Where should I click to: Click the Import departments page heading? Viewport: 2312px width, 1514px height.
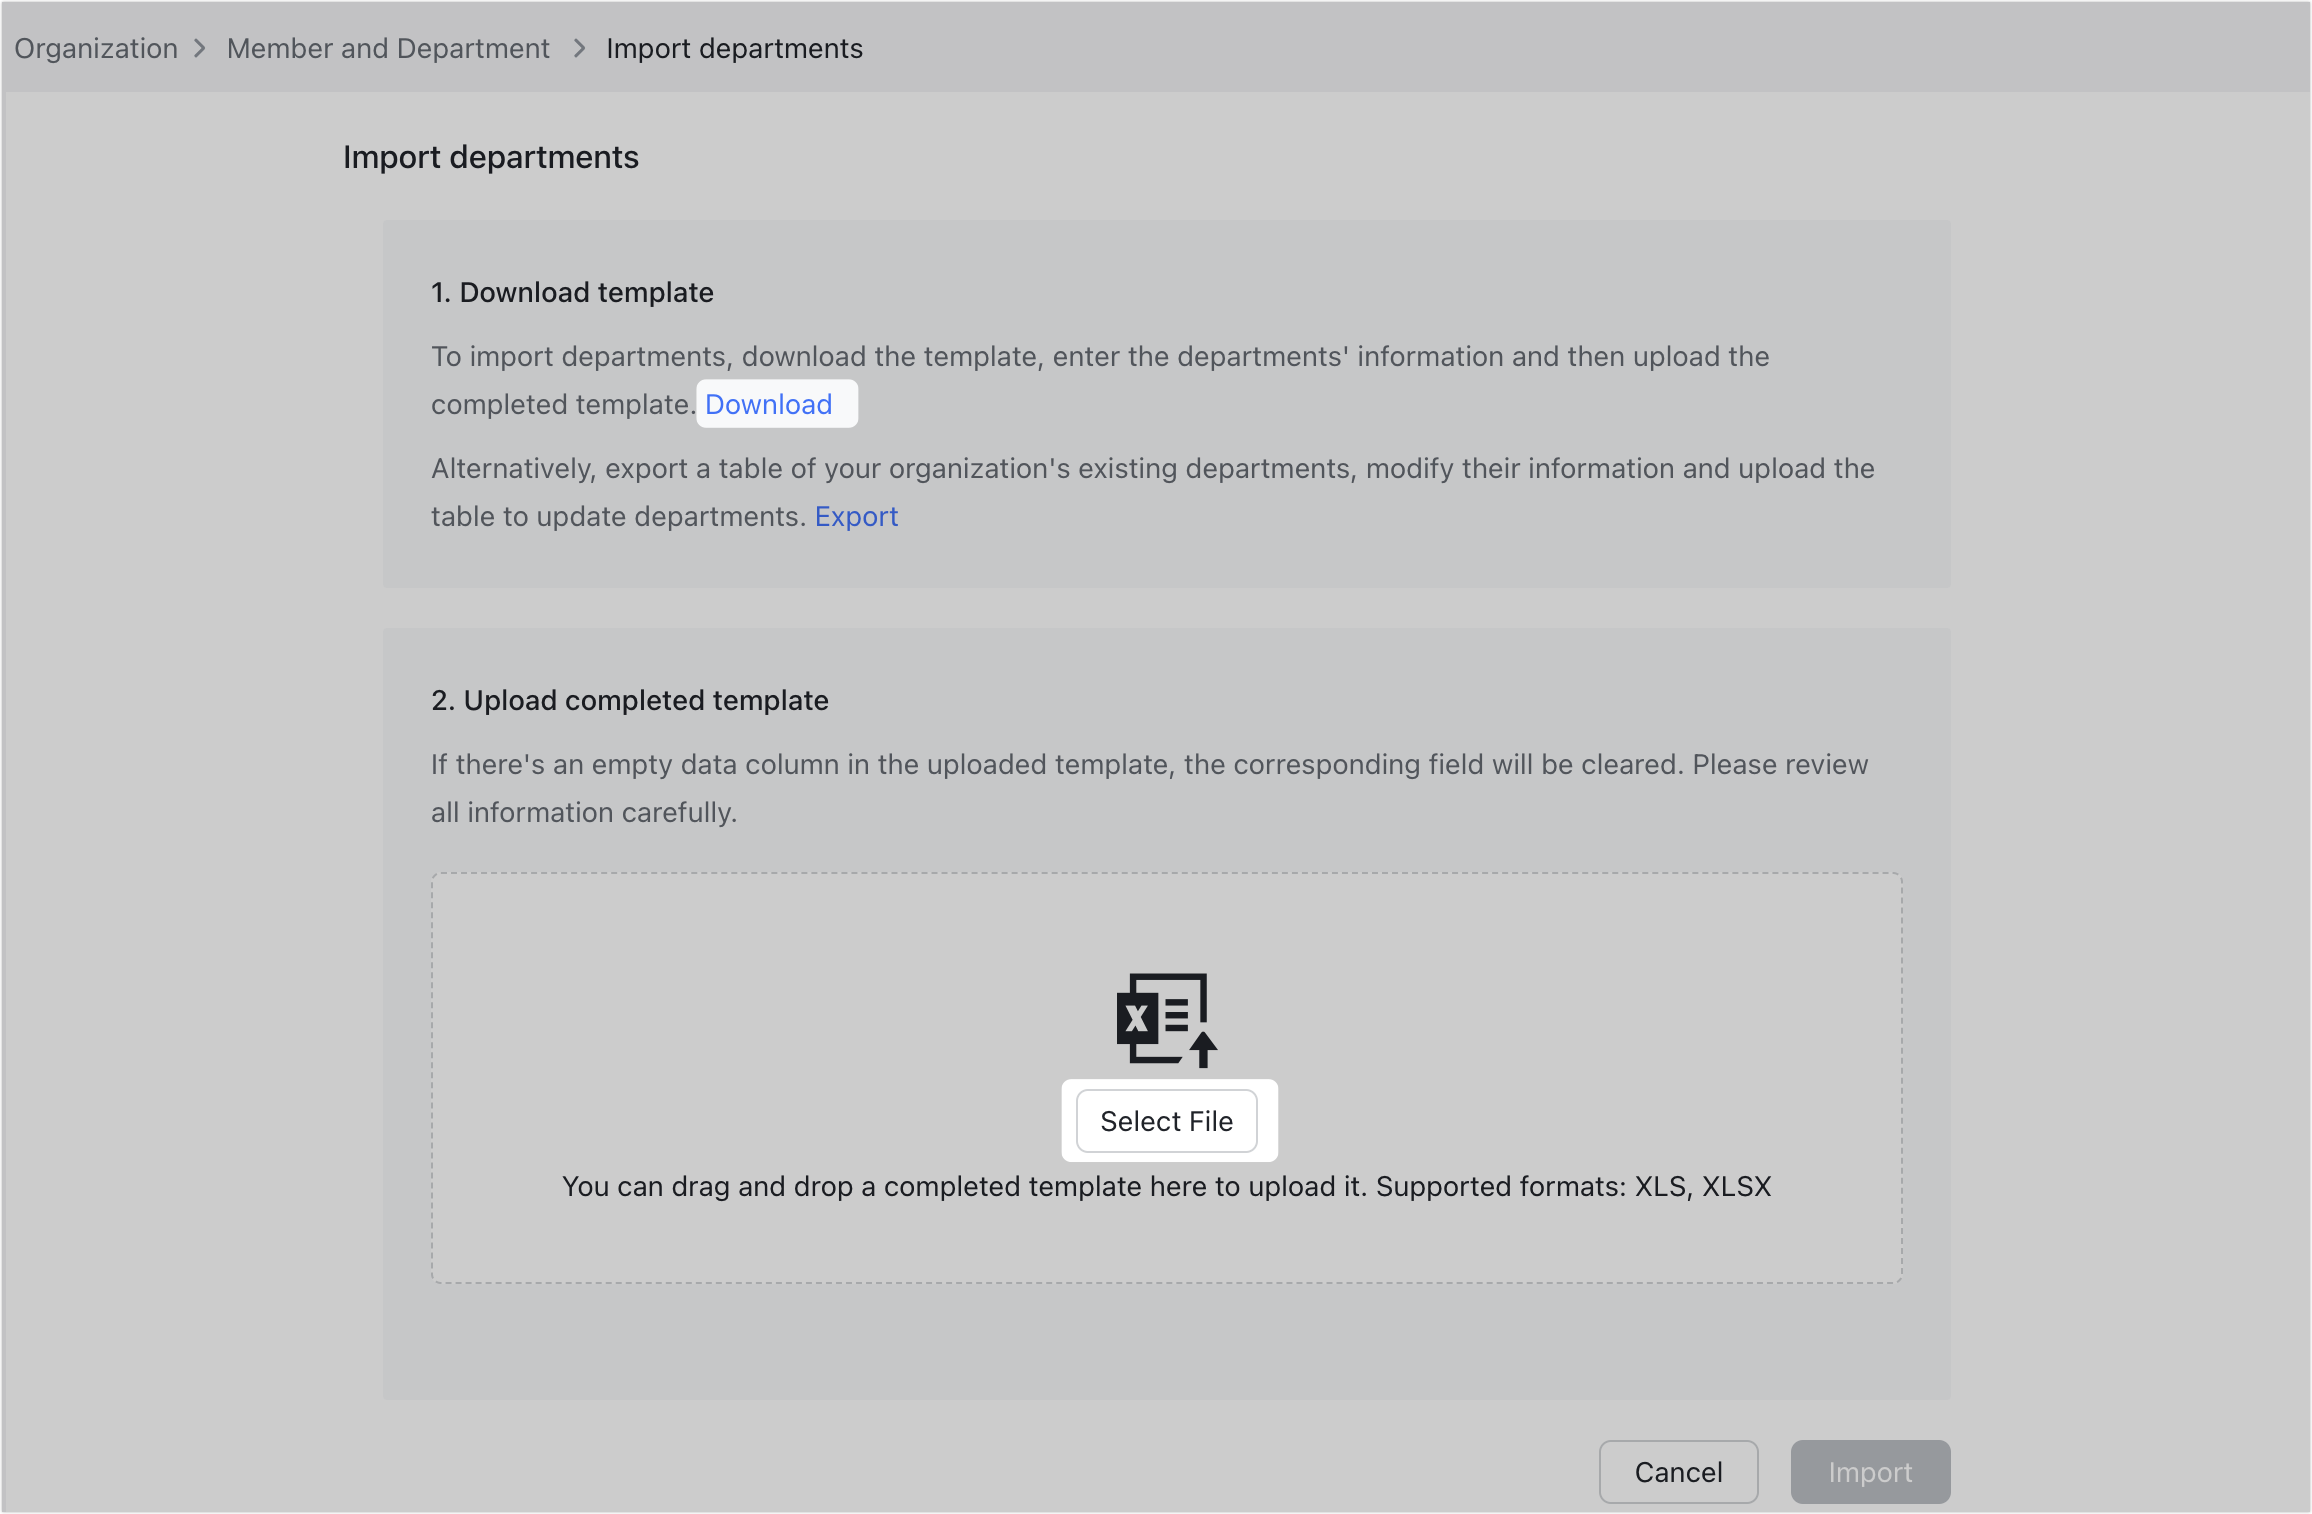click(x=491, y=157)
